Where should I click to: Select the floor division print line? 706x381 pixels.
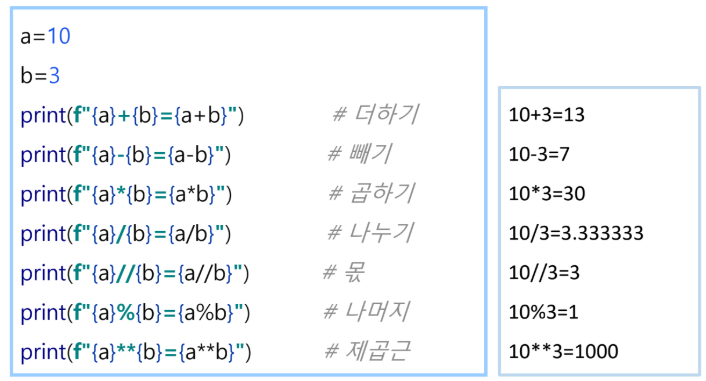[135, 273]
